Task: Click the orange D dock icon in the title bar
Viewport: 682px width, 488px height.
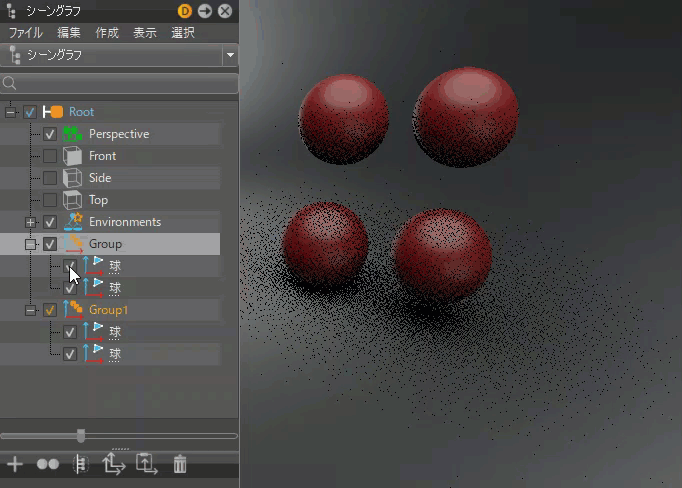Action: tap(185, 11)
